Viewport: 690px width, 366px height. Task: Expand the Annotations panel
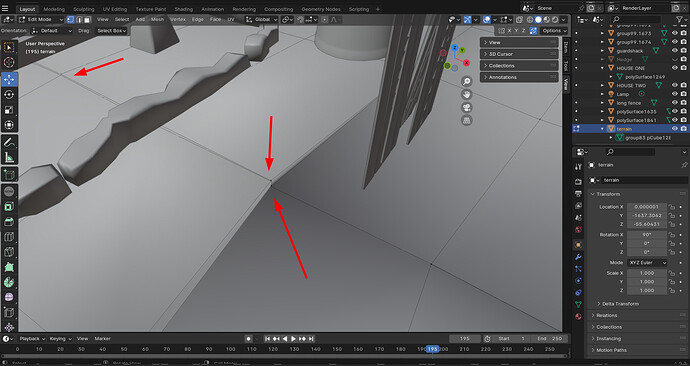(519, 77)
